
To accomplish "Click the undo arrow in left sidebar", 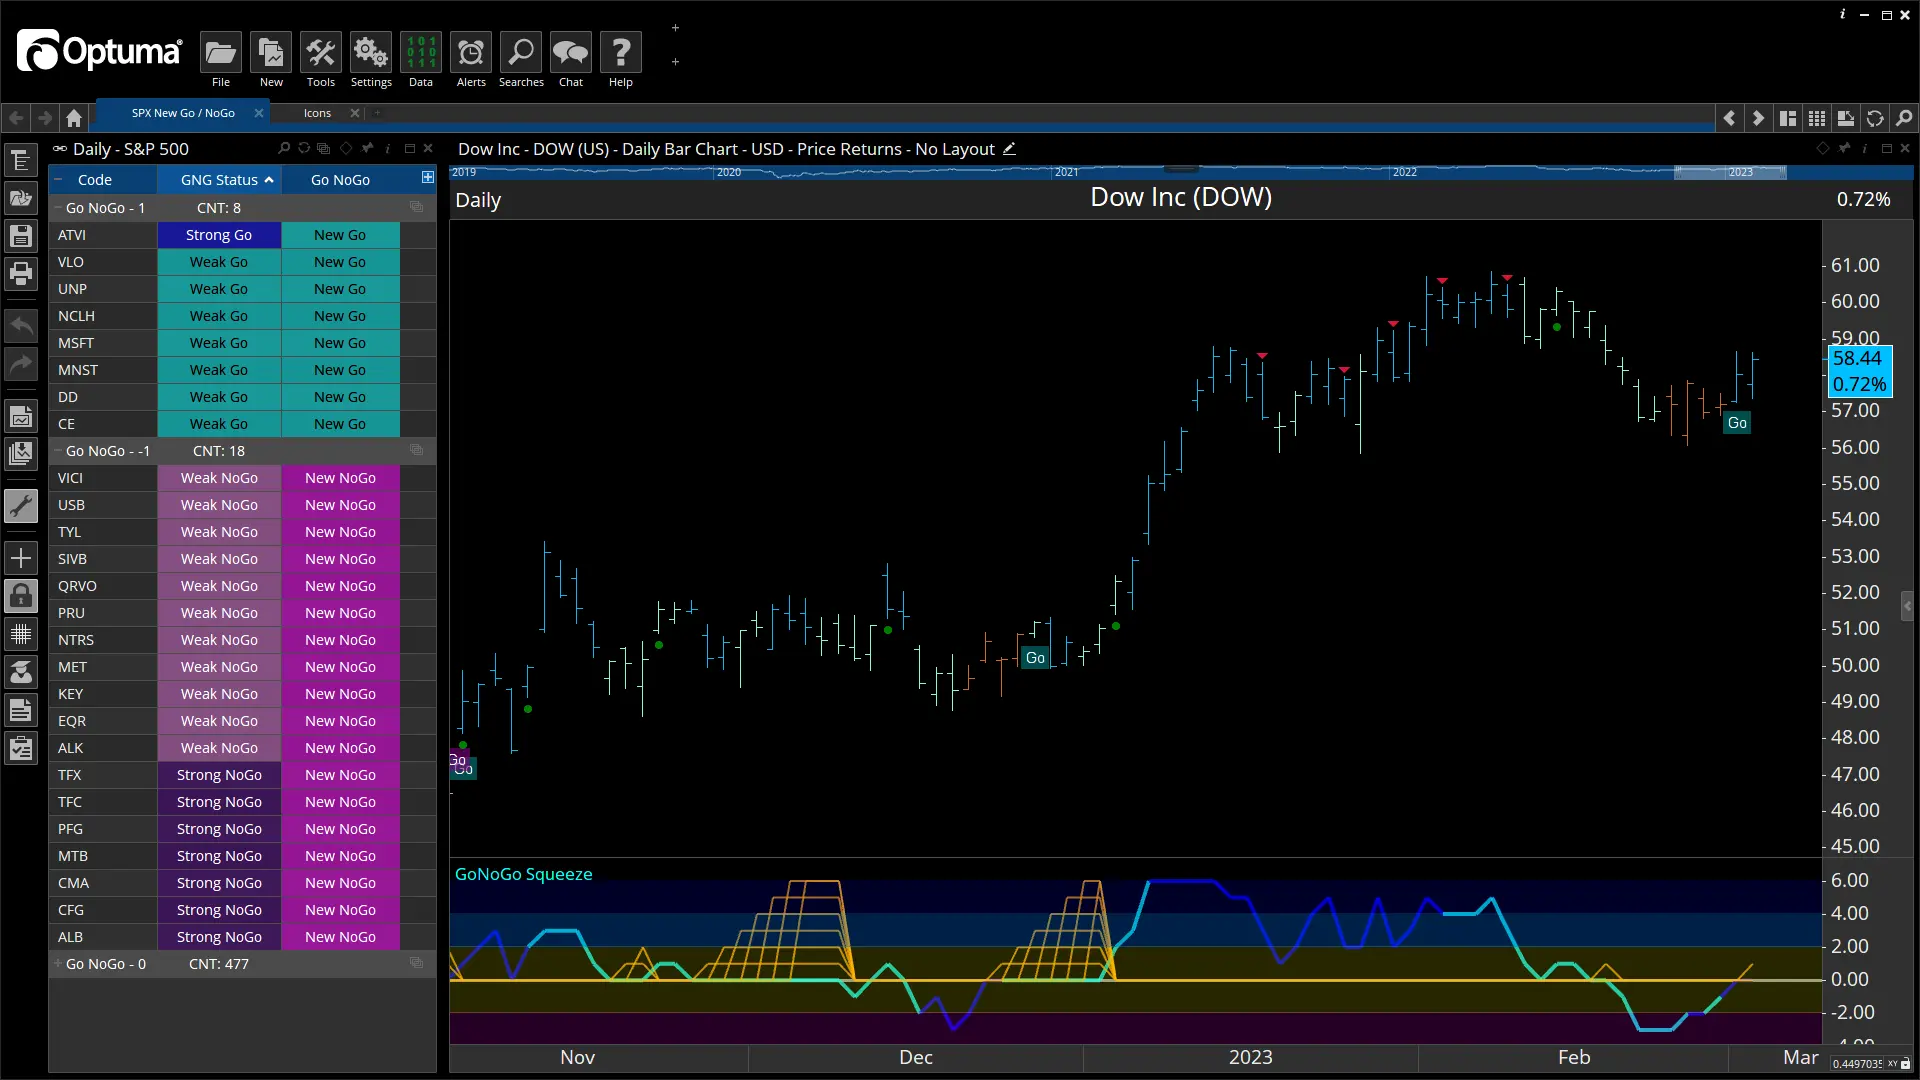I will click(21, 325).
